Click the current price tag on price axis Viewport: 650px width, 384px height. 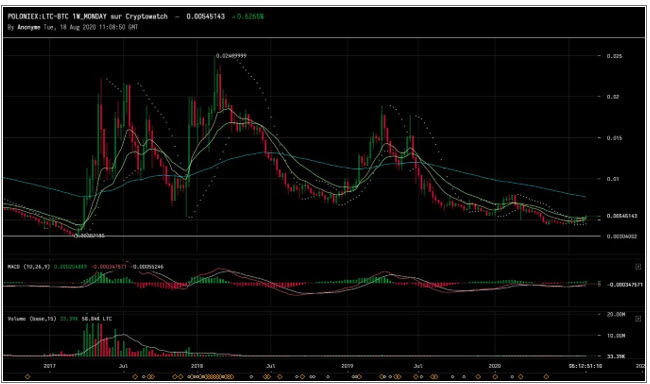[622, 216]
